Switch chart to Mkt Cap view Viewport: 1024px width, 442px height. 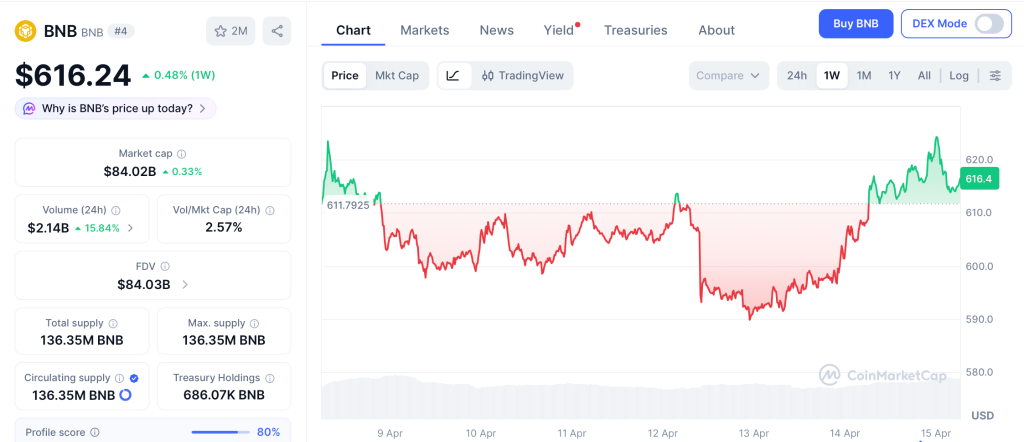[x=397, y=75]
